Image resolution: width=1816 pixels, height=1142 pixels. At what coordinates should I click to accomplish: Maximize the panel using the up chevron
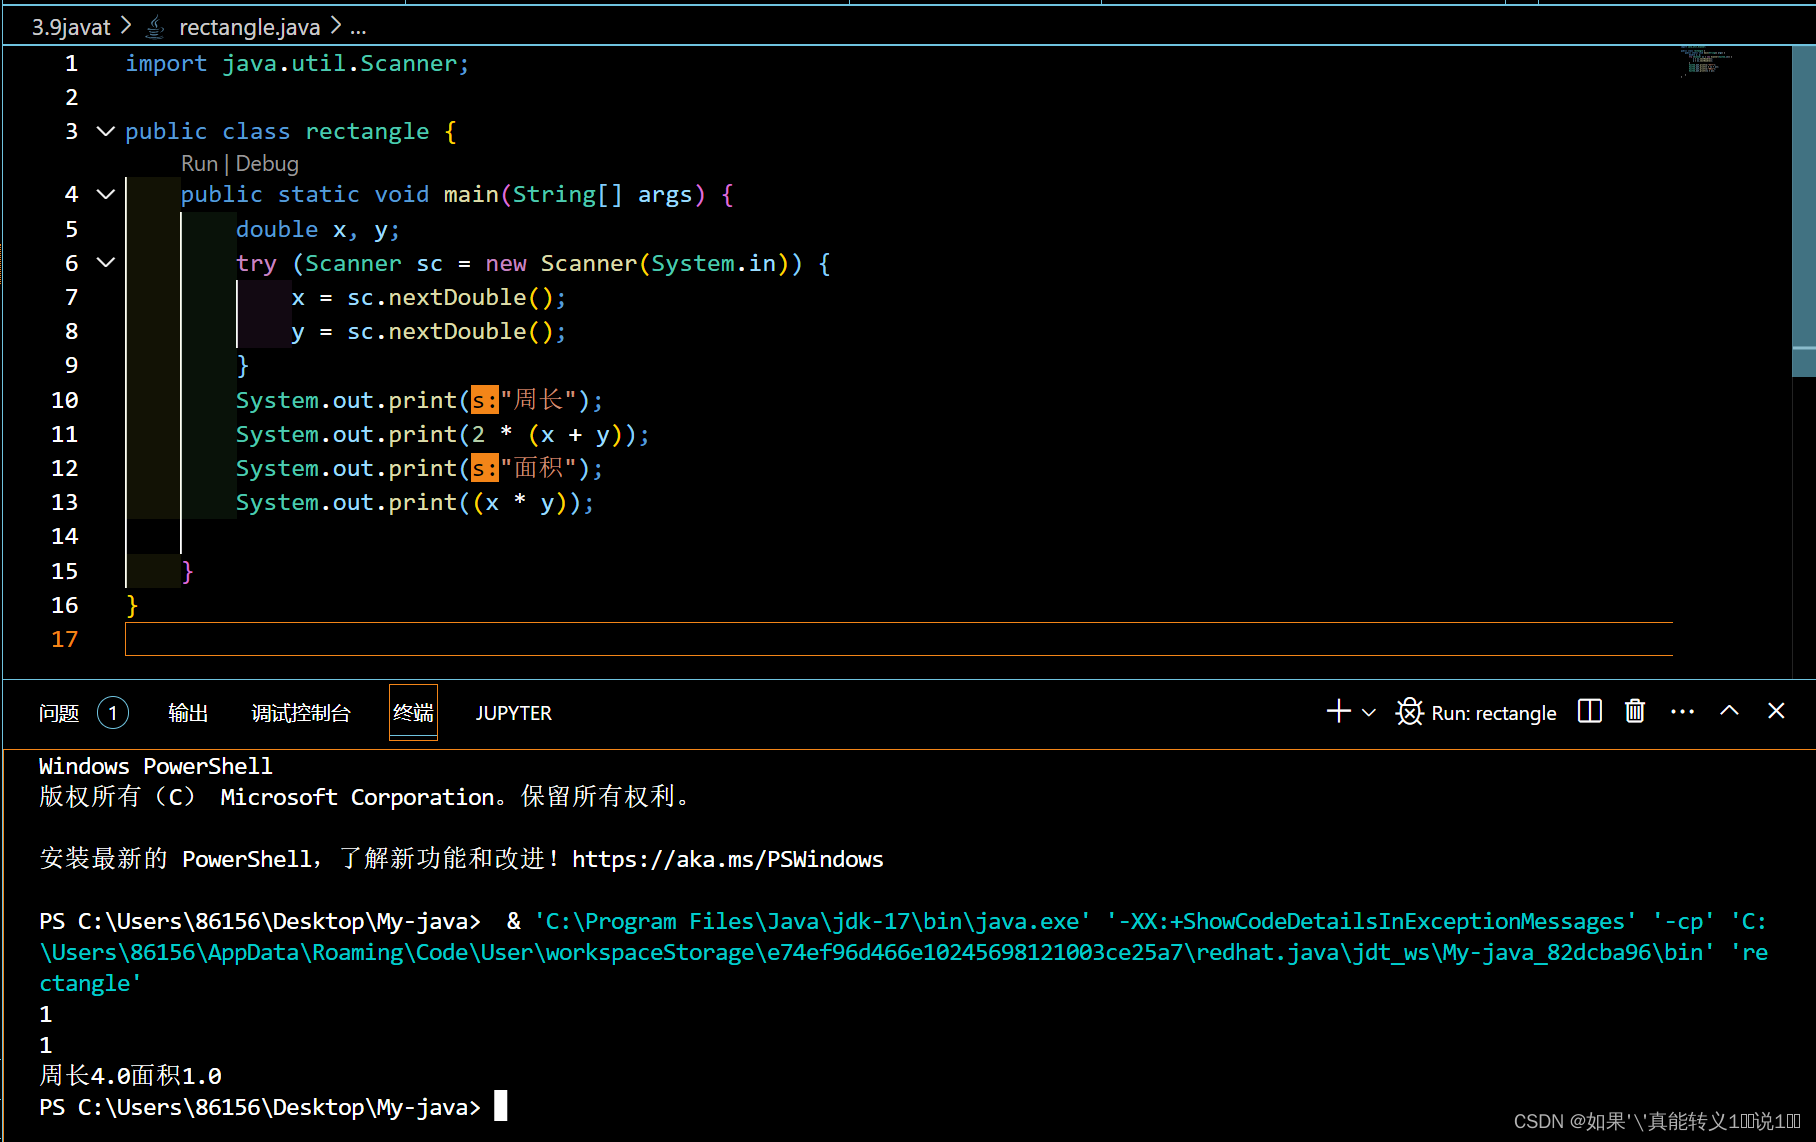click(1729, 710)
